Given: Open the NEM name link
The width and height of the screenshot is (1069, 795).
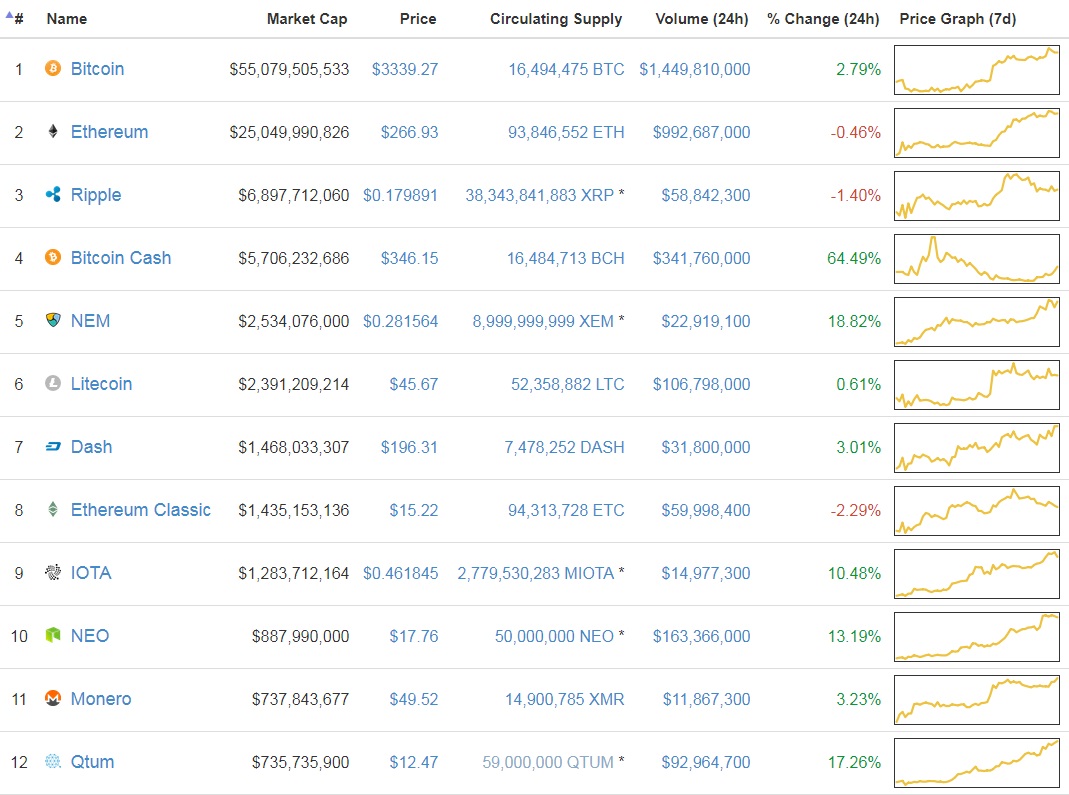Looking at the screenshot, I should (90, 320).
